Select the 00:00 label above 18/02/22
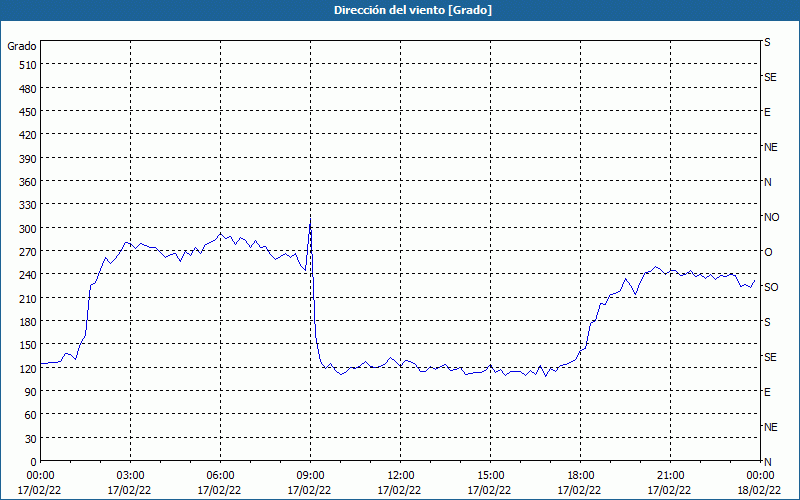Image resolution: width=800 pixels, height=500 pixels. (760, 476)
